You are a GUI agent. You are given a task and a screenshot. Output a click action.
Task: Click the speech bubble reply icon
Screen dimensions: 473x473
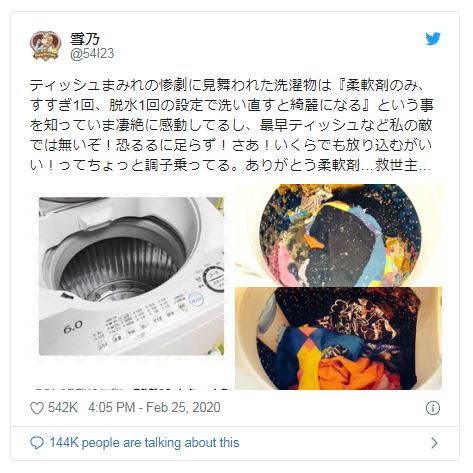click(37, 443)
